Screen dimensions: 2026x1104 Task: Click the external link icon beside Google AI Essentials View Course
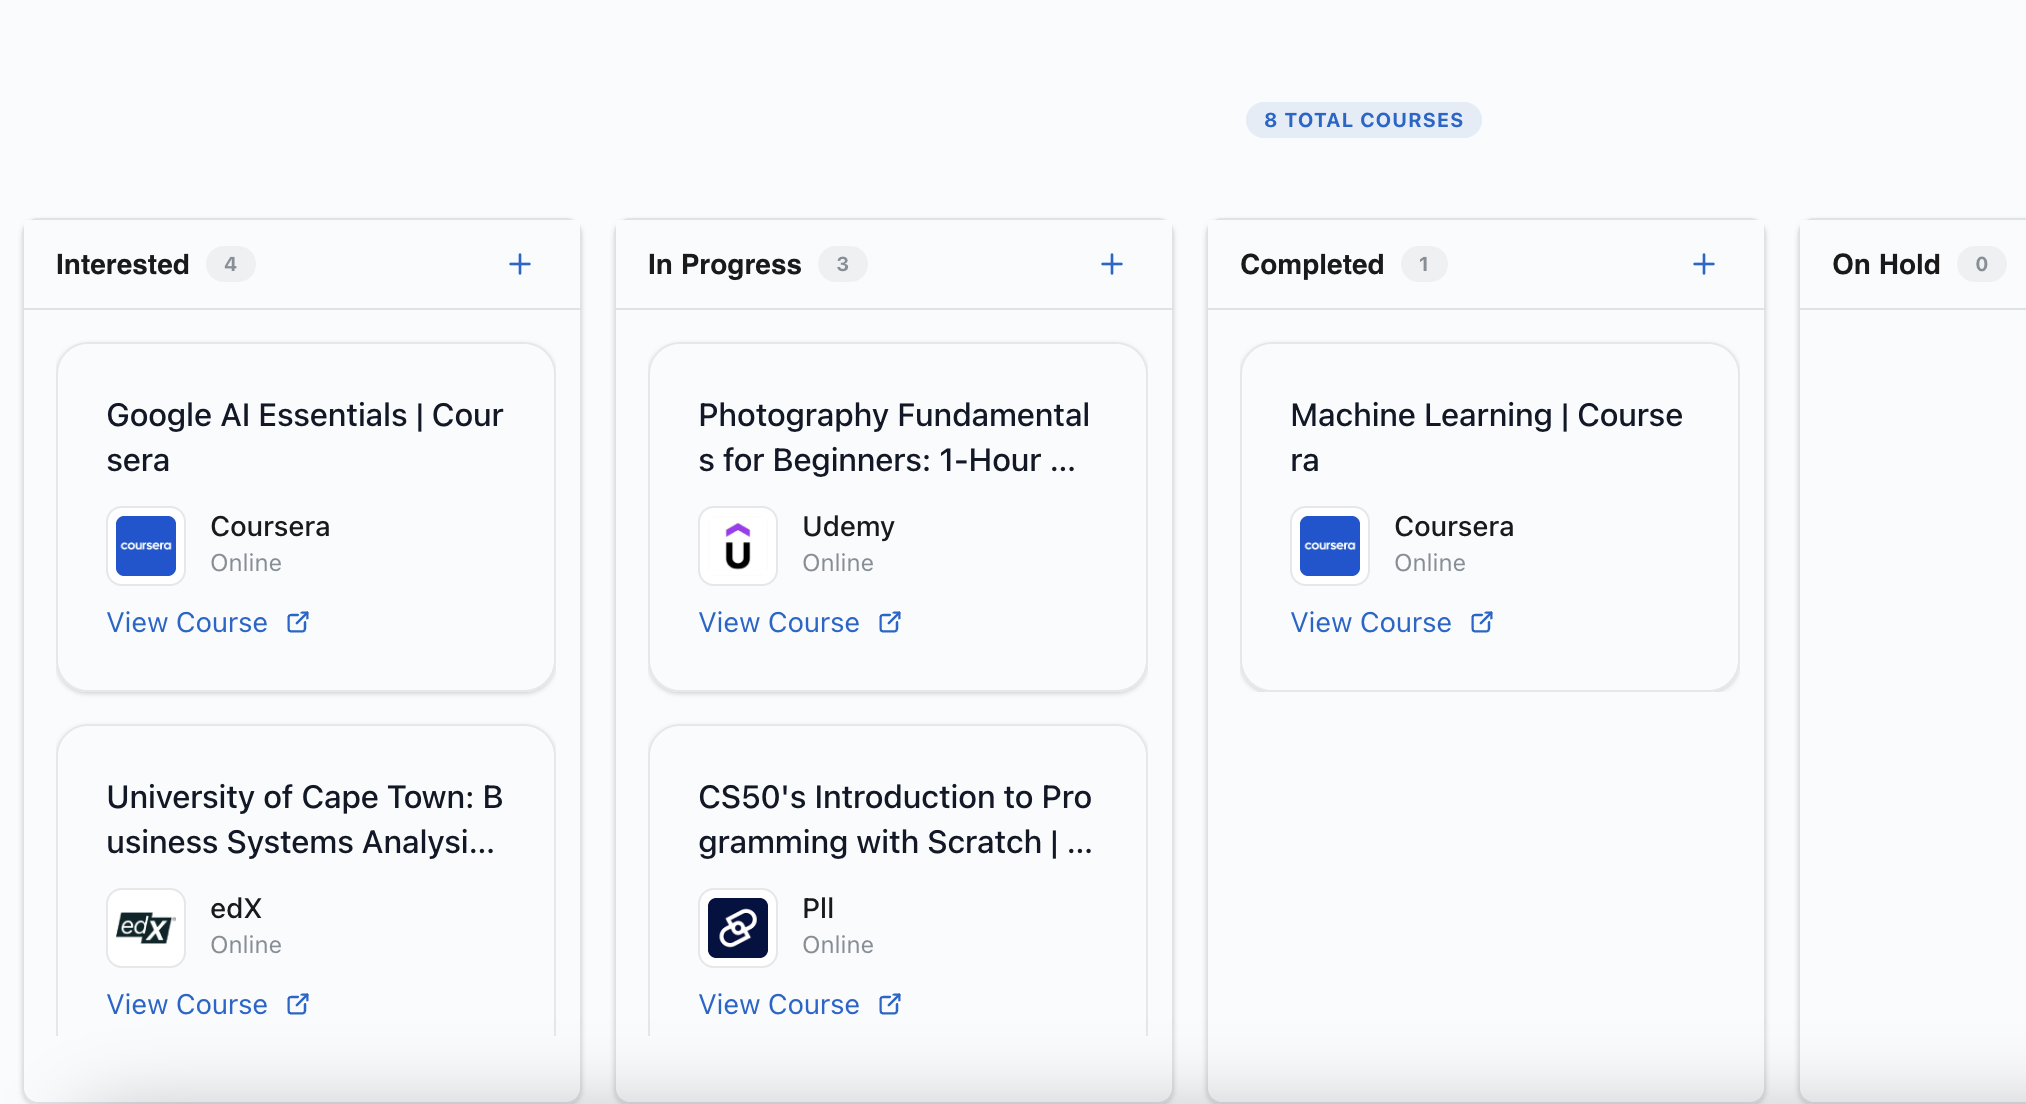tap(297, 622)
